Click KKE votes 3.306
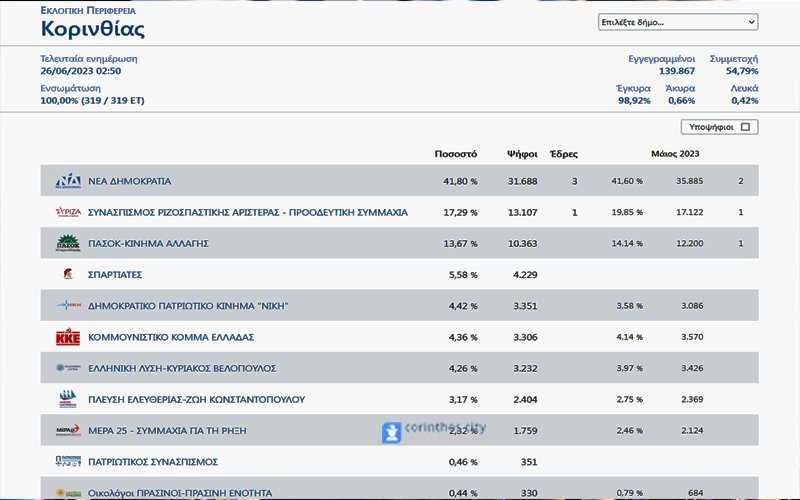This screenshot has height=500, width=800. 525,337
